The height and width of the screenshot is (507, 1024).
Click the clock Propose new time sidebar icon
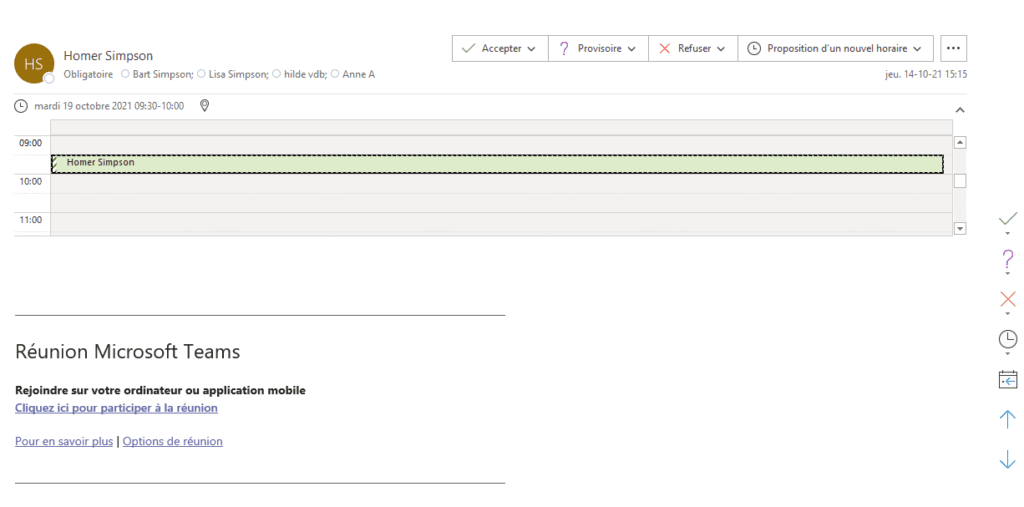pyautogui.click(x=1008, y=339)
